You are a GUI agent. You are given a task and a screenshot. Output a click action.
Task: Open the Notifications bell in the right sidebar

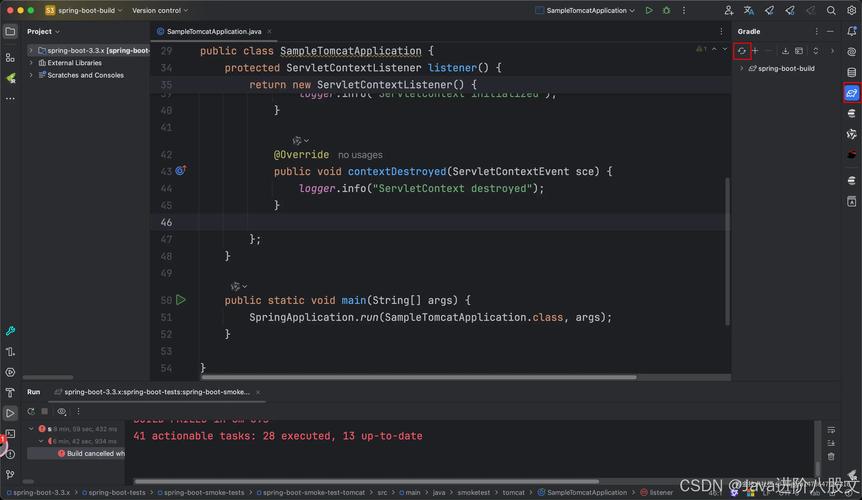click(x=851, y=31)
